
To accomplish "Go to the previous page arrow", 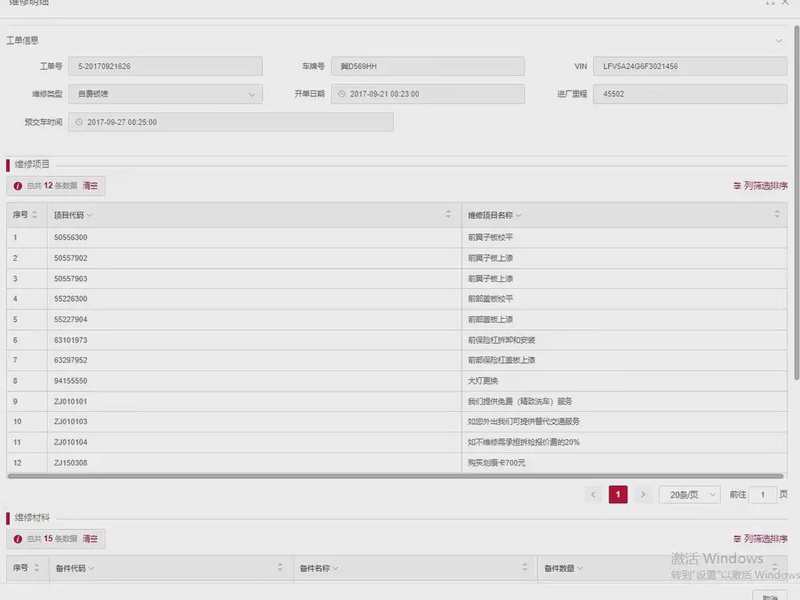I will (x=593, y=495).
